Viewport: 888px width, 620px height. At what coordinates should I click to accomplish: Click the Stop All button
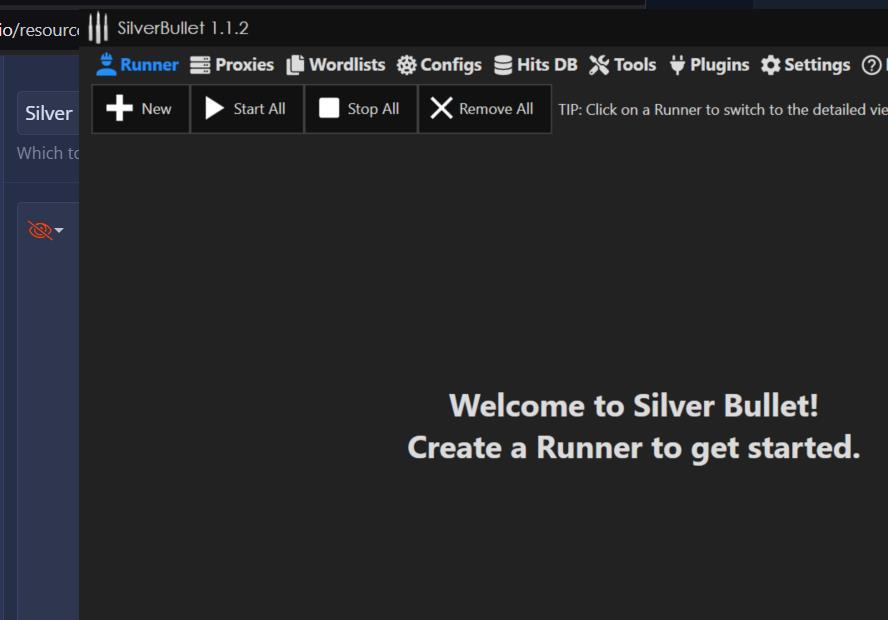click(360, 109)
